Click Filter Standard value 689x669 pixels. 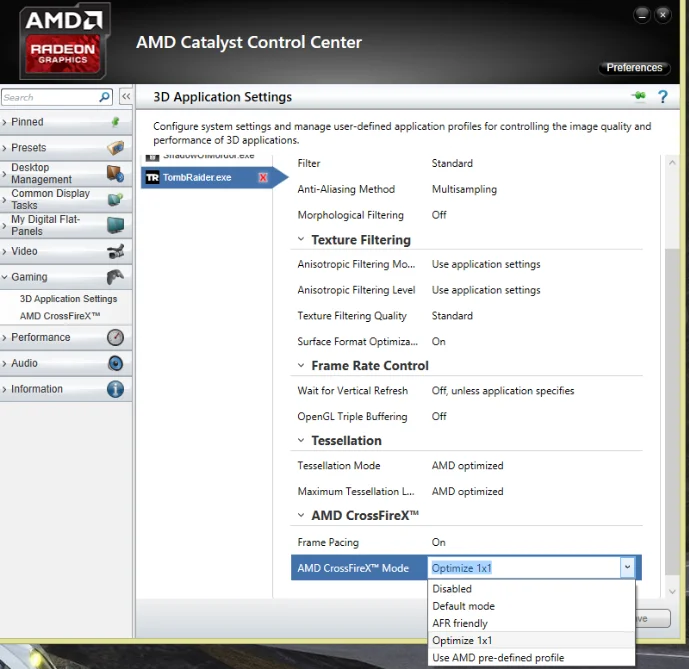coord(452,163)
